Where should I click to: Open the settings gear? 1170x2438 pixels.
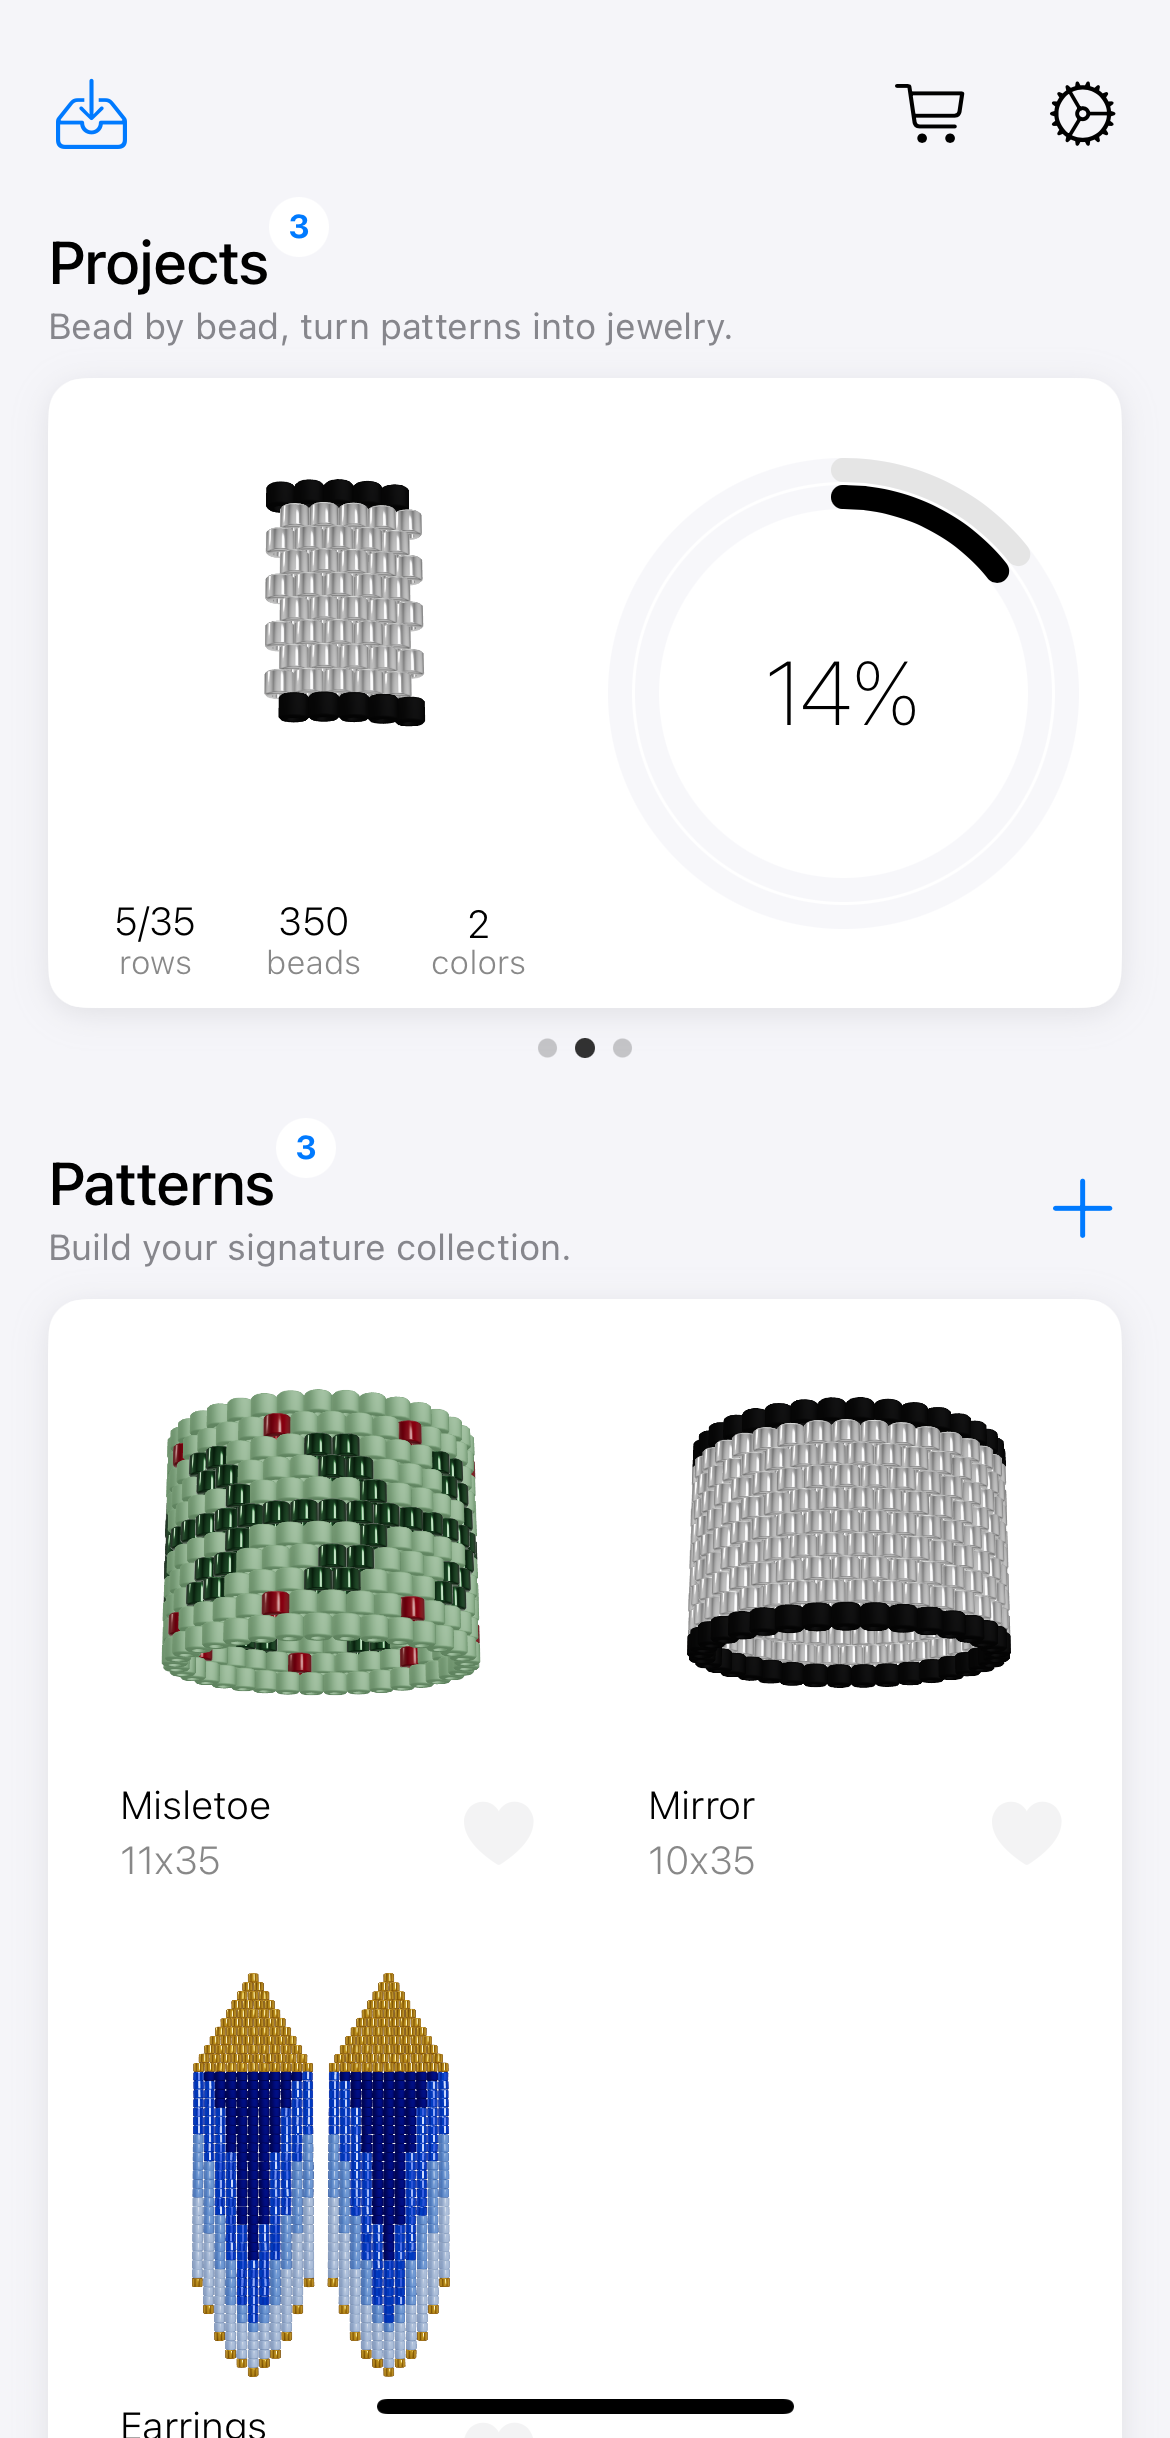click(x=1082, y=114)
